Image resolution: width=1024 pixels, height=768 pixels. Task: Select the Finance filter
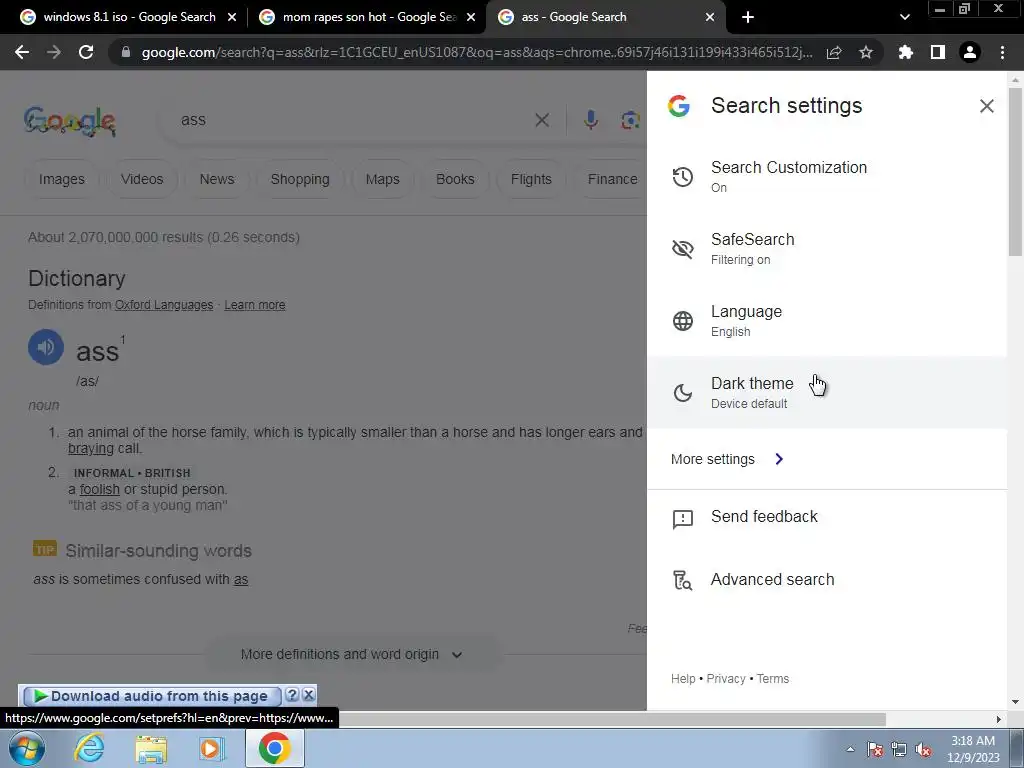612,179
